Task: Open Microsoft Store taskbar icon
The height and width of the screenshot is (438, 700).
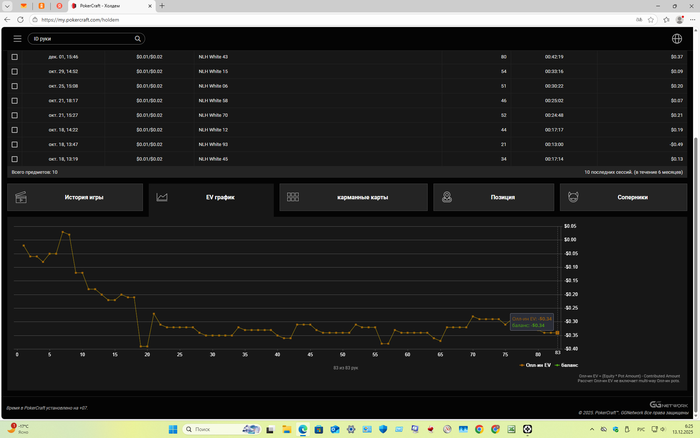Action: click(319, 429)
